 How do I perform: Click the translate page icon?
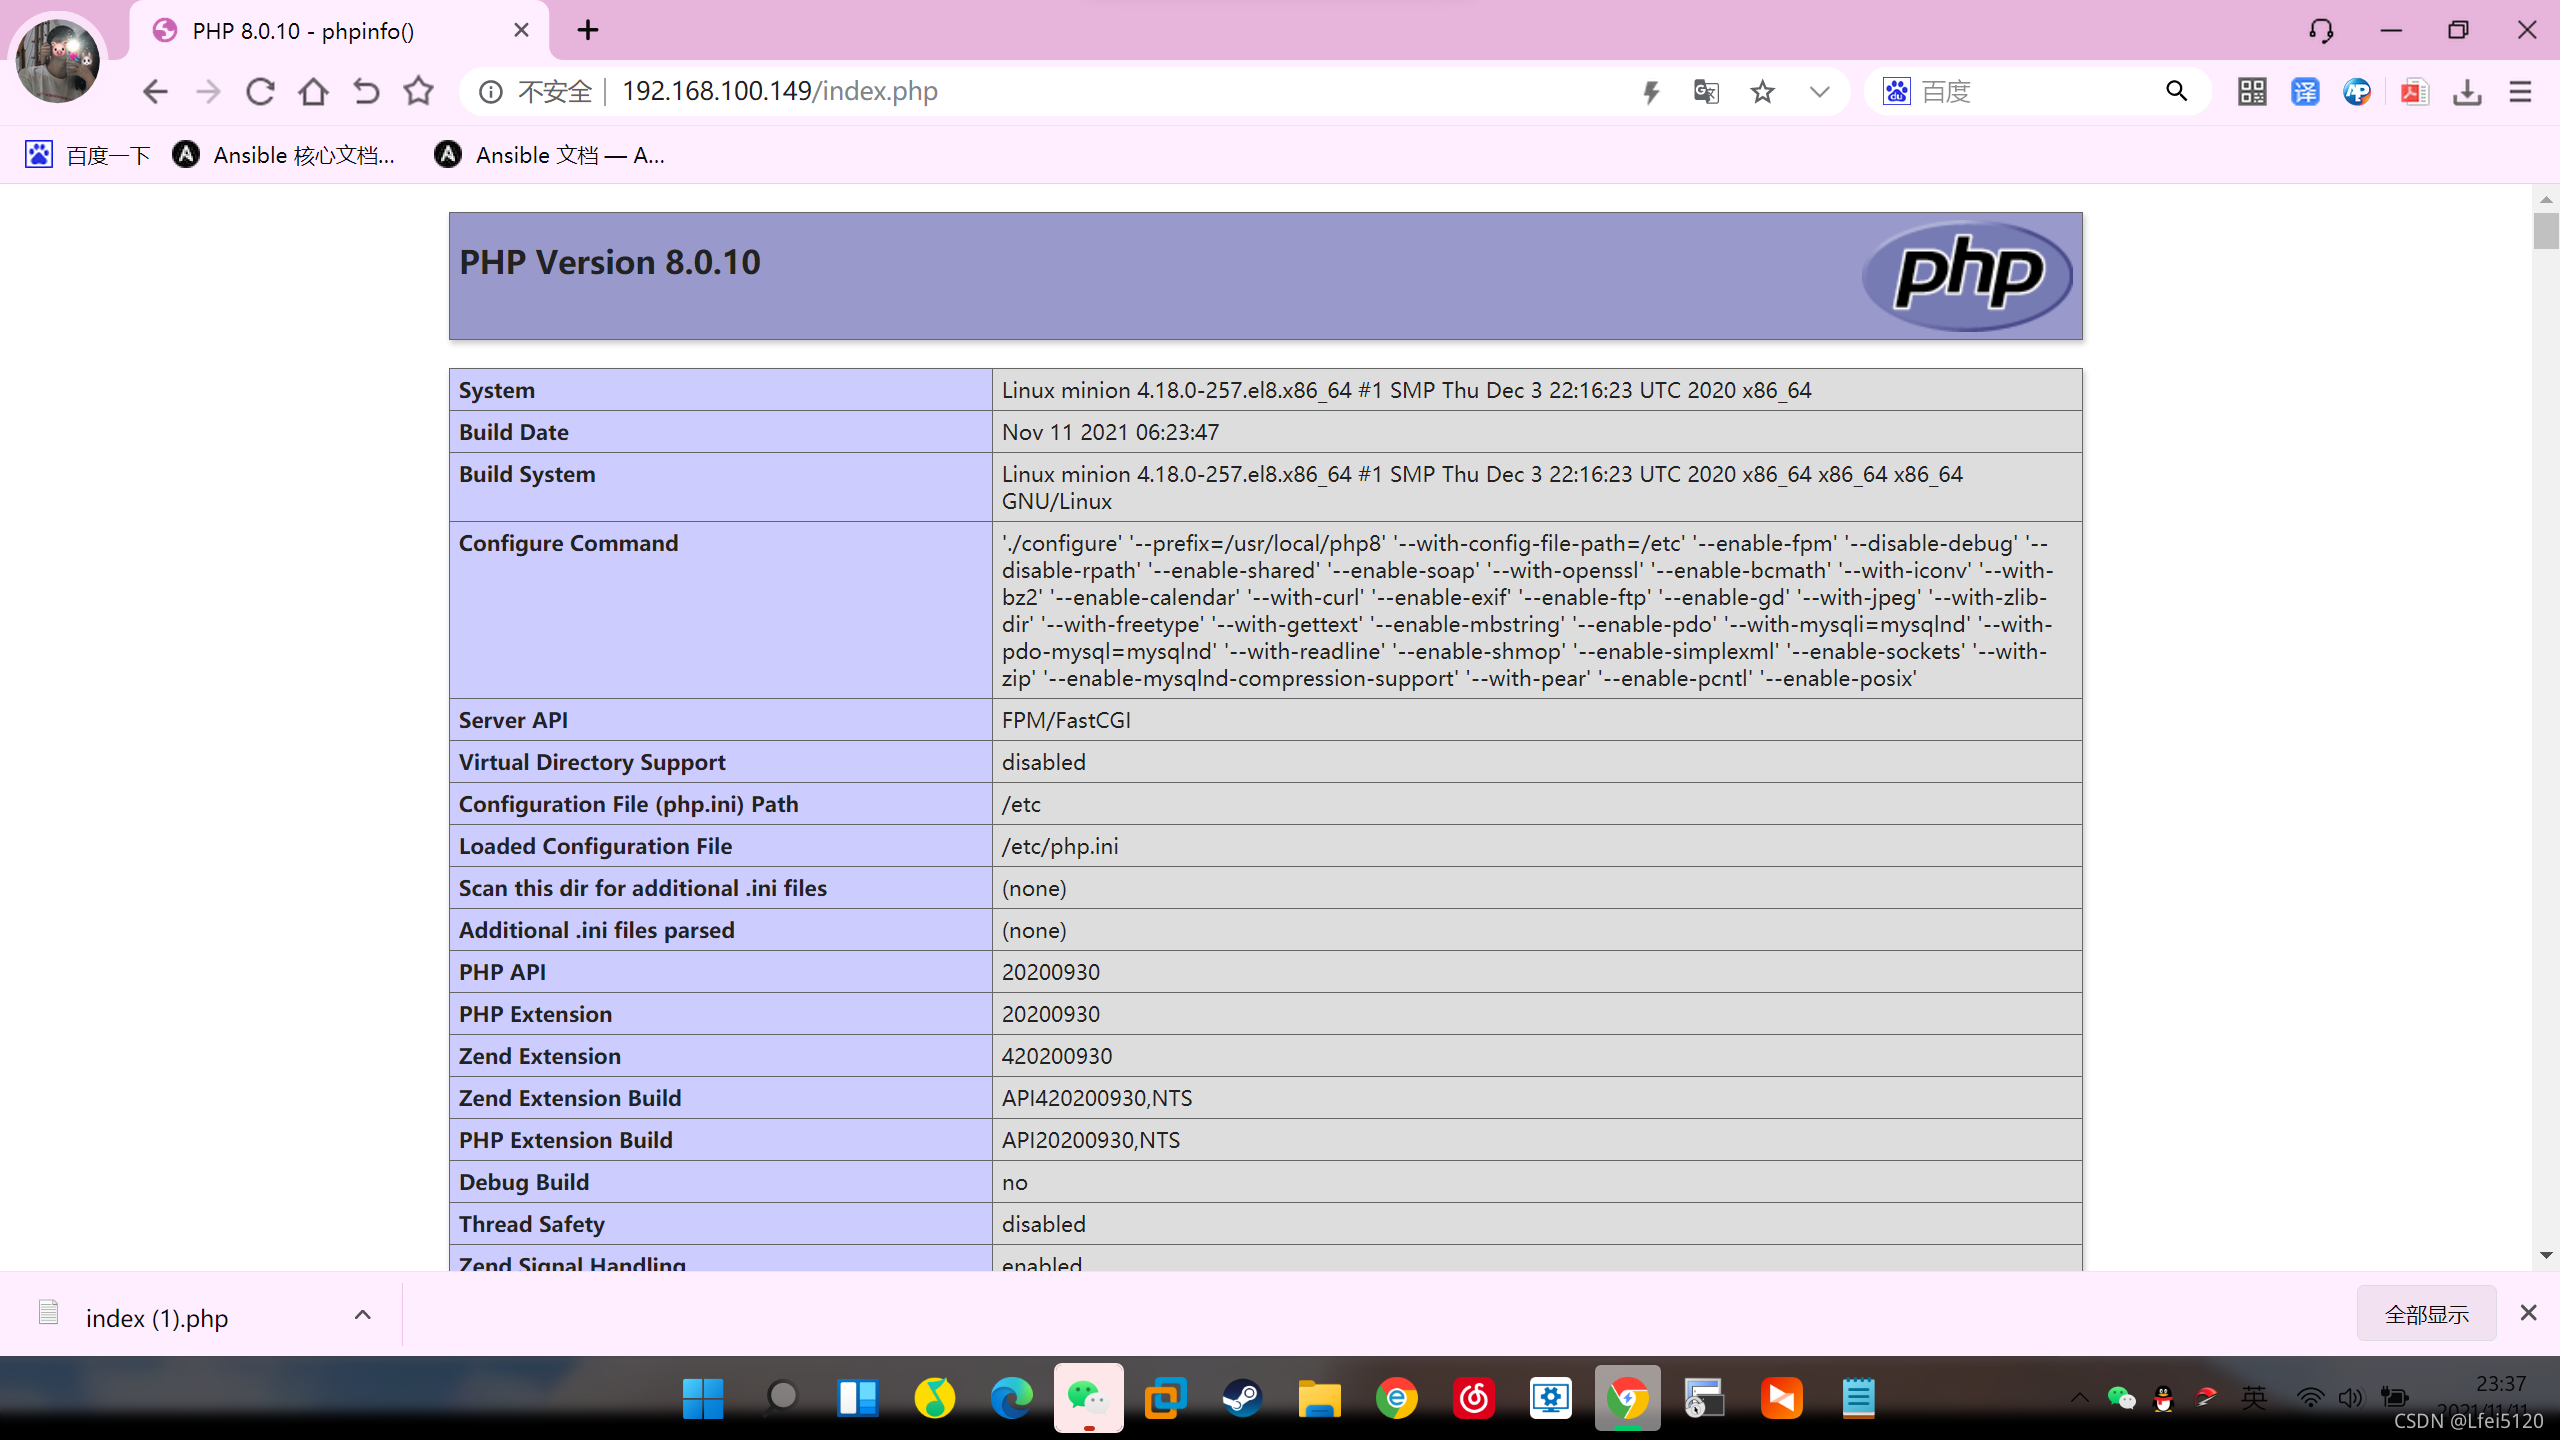[x=1706, y=92]
